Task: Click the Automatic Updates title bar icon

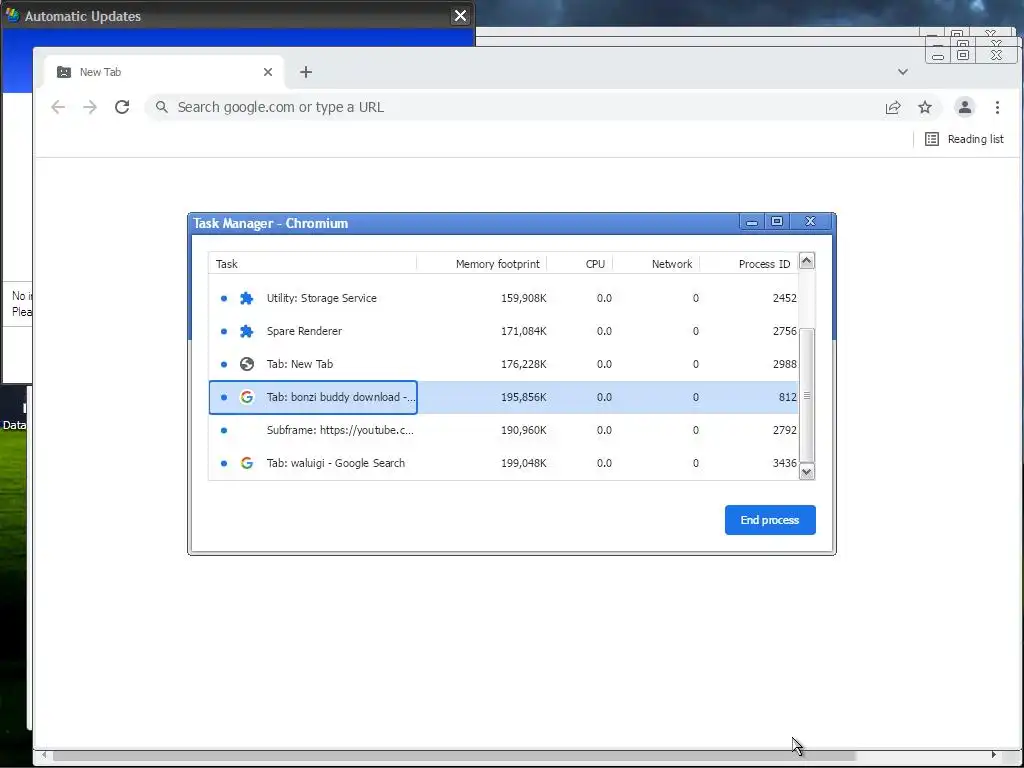Action: click(12, 15)
